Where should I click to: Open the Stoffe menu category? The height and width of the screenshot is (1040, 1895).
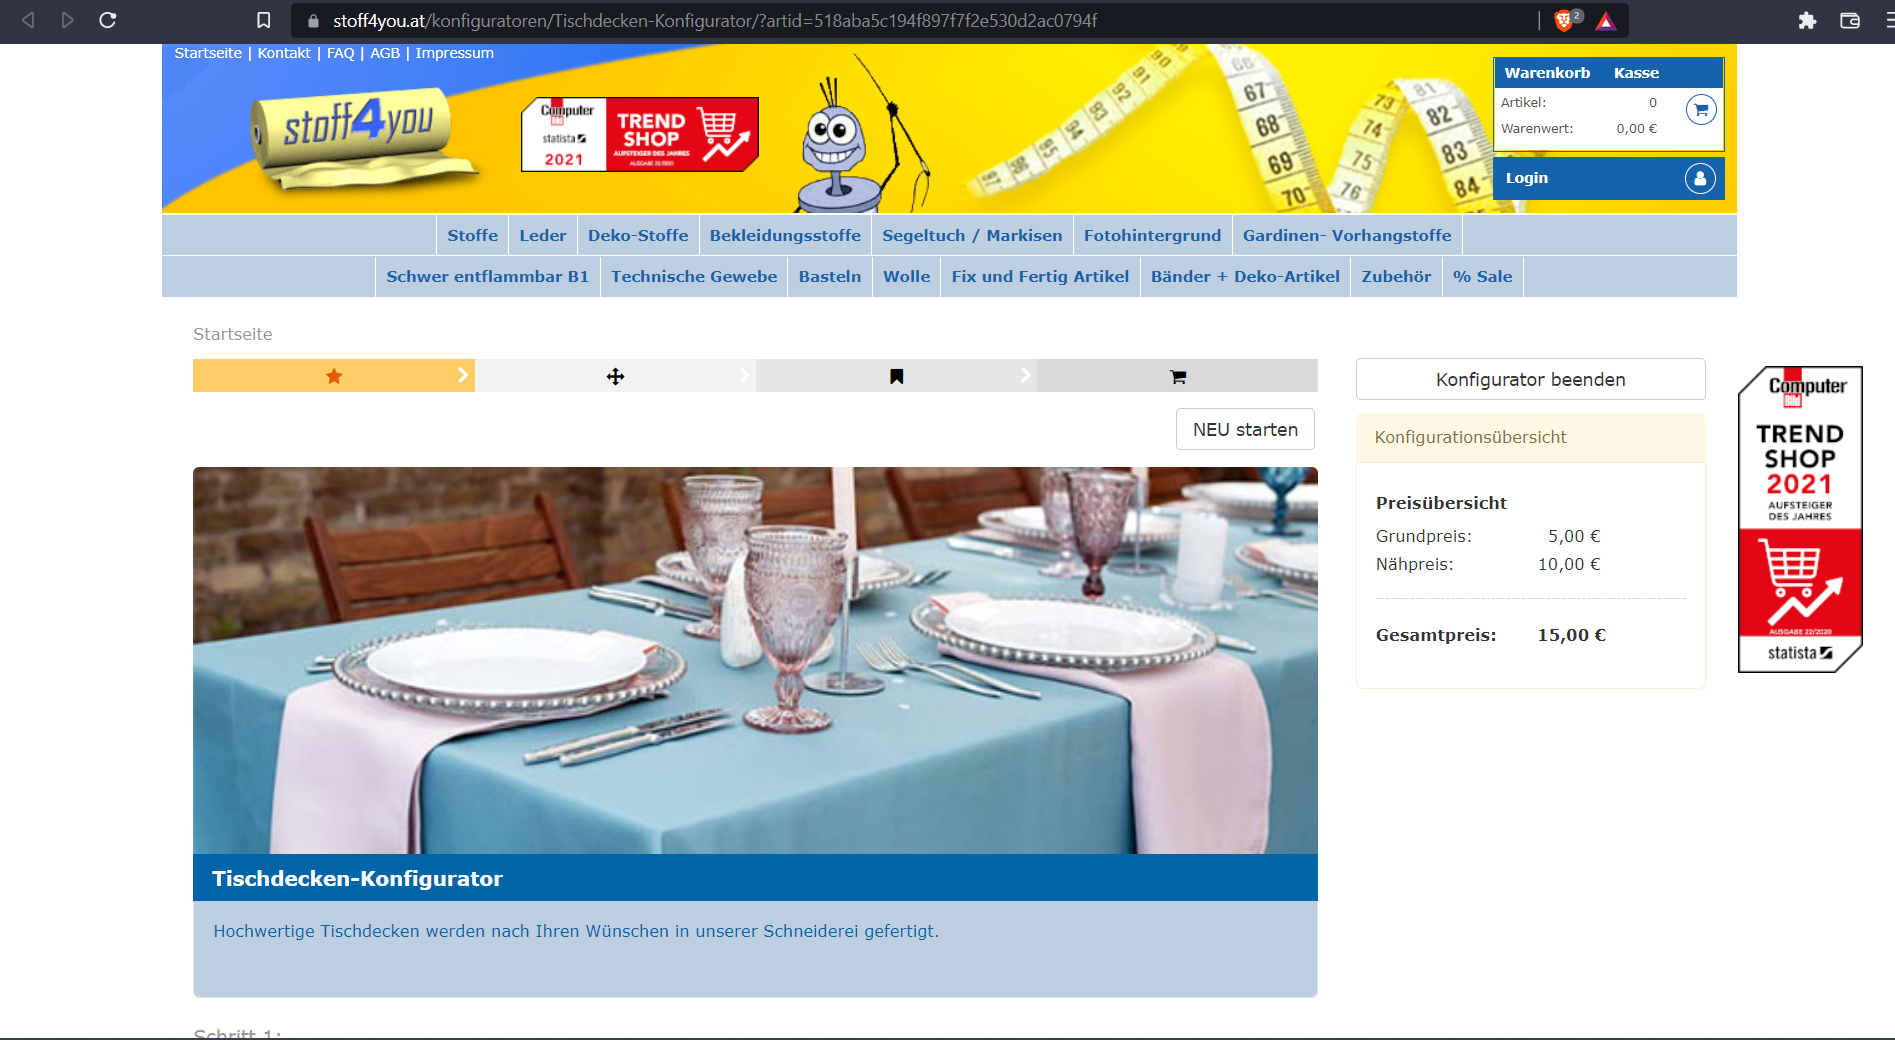(472, 235)
